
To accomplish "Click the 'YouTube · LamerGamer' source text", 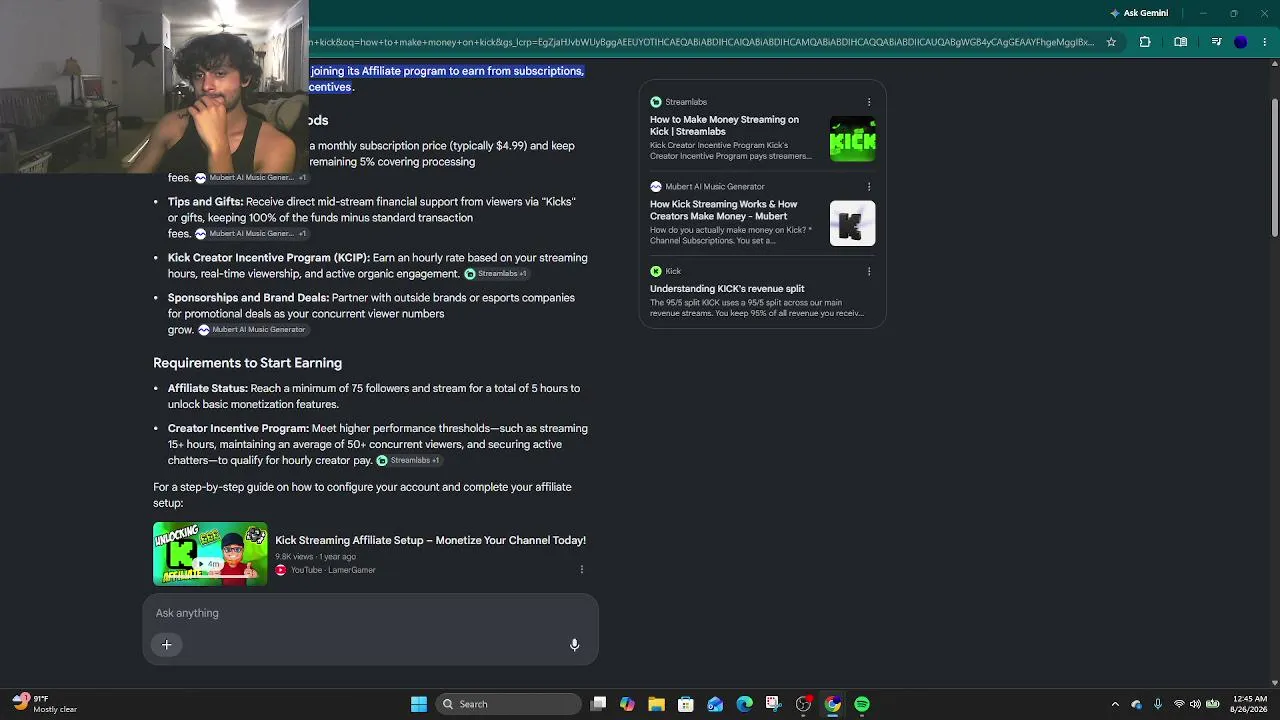I will (333, 570).
